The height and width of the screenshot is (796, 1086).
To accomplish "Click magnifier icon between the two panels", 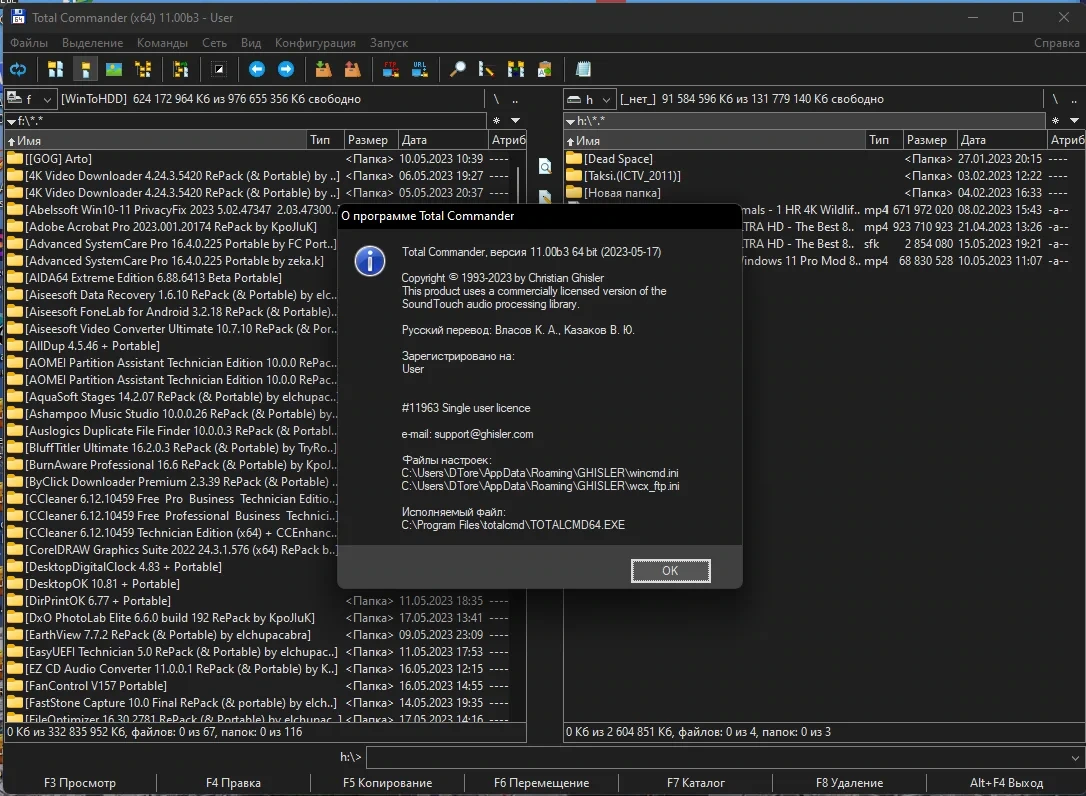I will (x=545, y=167).
